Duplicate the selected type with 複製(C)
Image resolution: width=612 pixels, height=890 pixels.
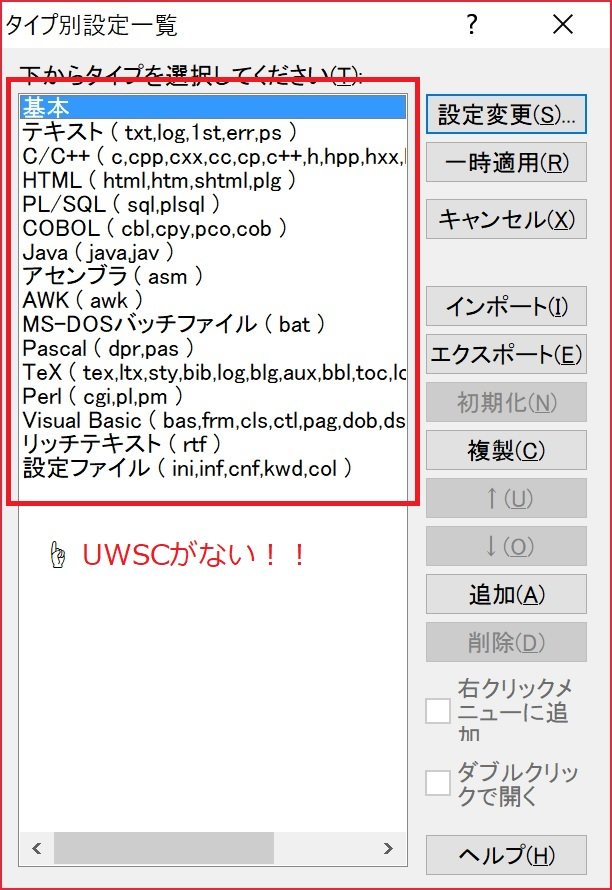(x=506, y=451)
